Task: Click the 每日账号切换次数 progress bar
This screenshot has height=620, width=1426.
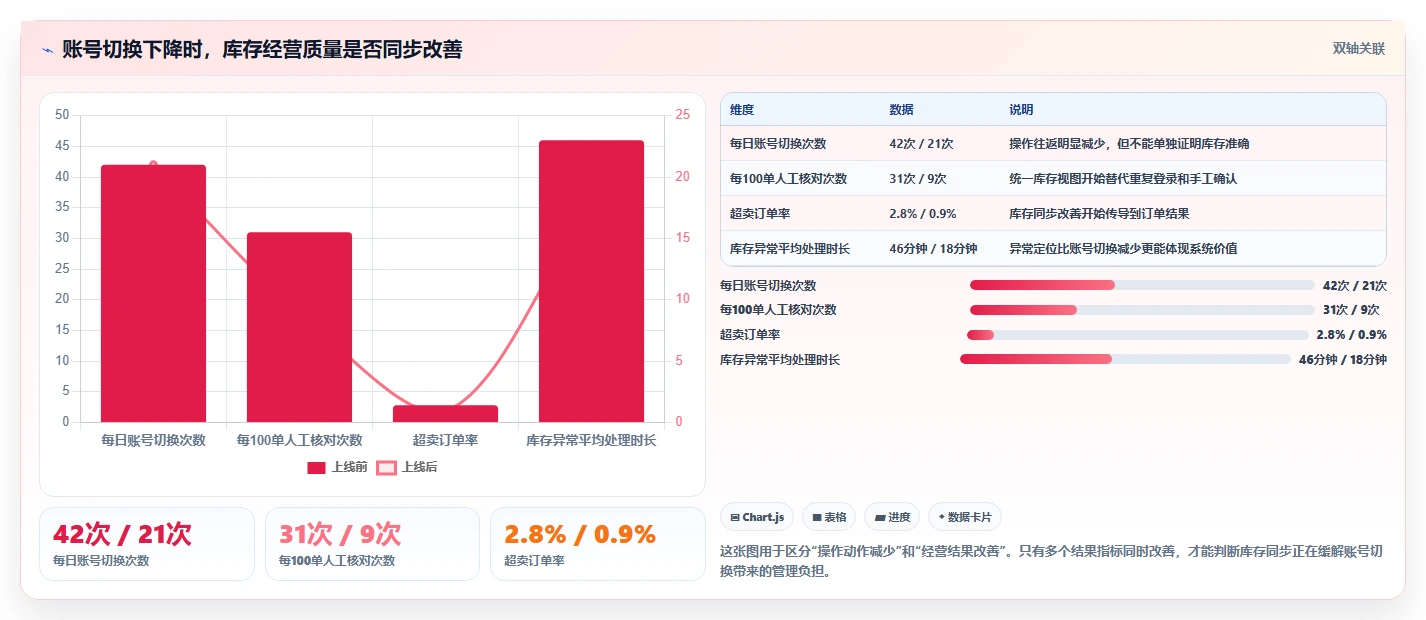Action: (1142, 285)
